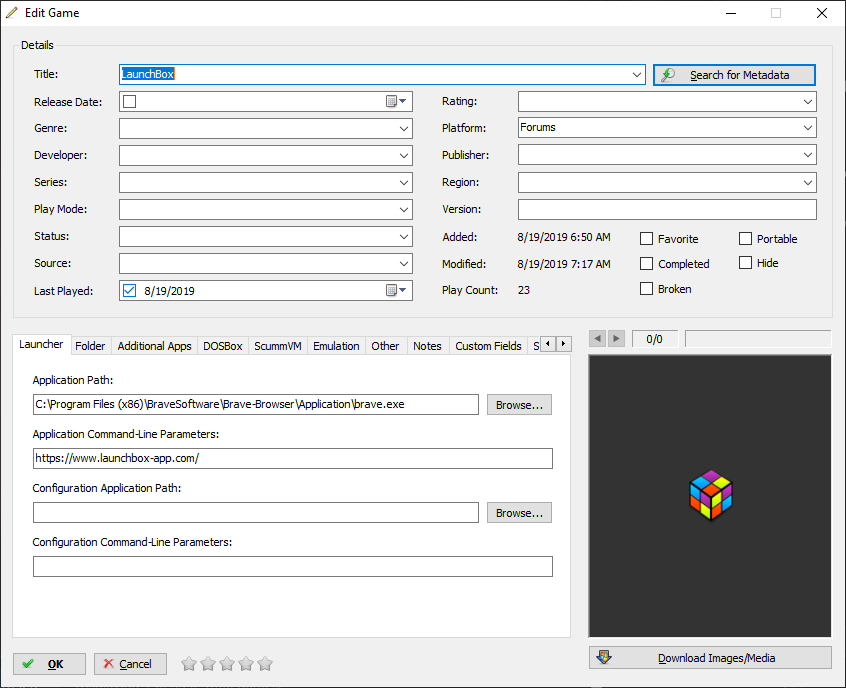Enable the Portable checkbox
The image size is (846, 688).
tap(745, 239)
